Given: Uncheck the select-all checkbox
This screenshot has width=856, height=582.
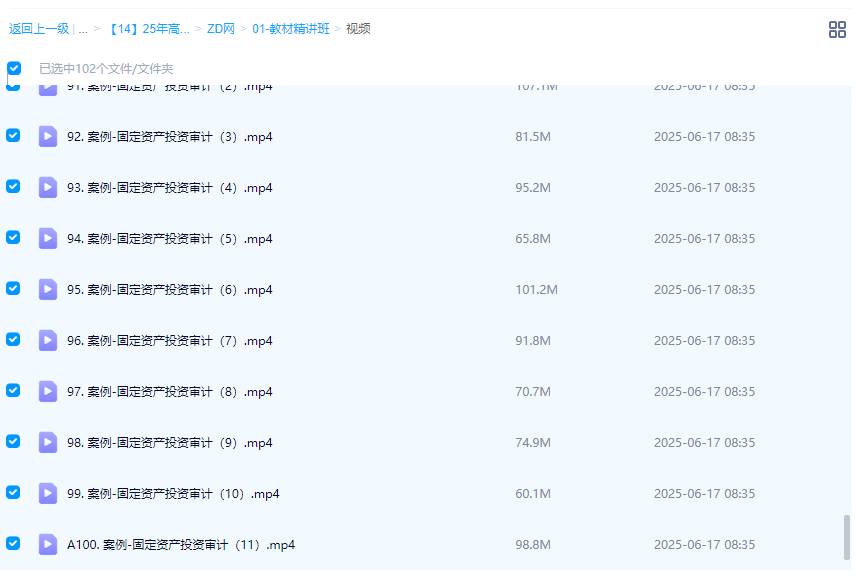Looking at the screenshot, I should (14, 68).
